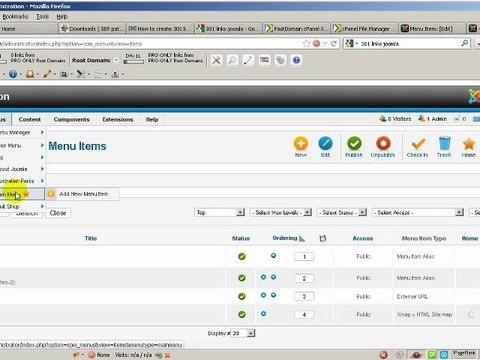This screenshot has width=480, height=360.
Task: Toggle published status of External URL row
Action: (x=242, y=296)
